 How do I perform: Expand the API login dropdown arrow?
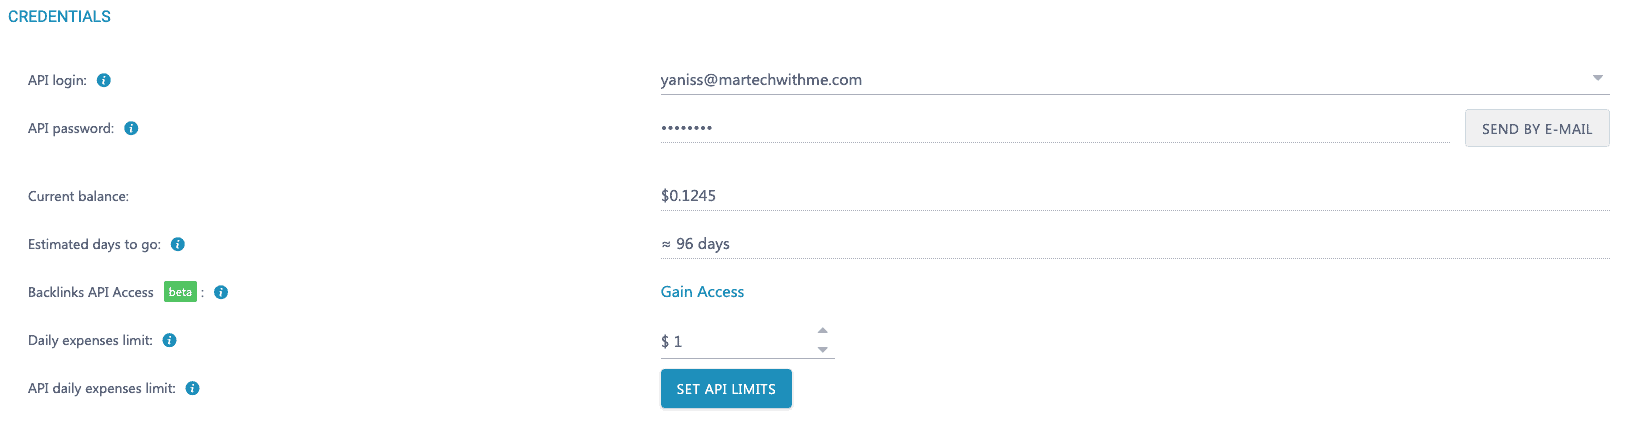pos(1597,78)
